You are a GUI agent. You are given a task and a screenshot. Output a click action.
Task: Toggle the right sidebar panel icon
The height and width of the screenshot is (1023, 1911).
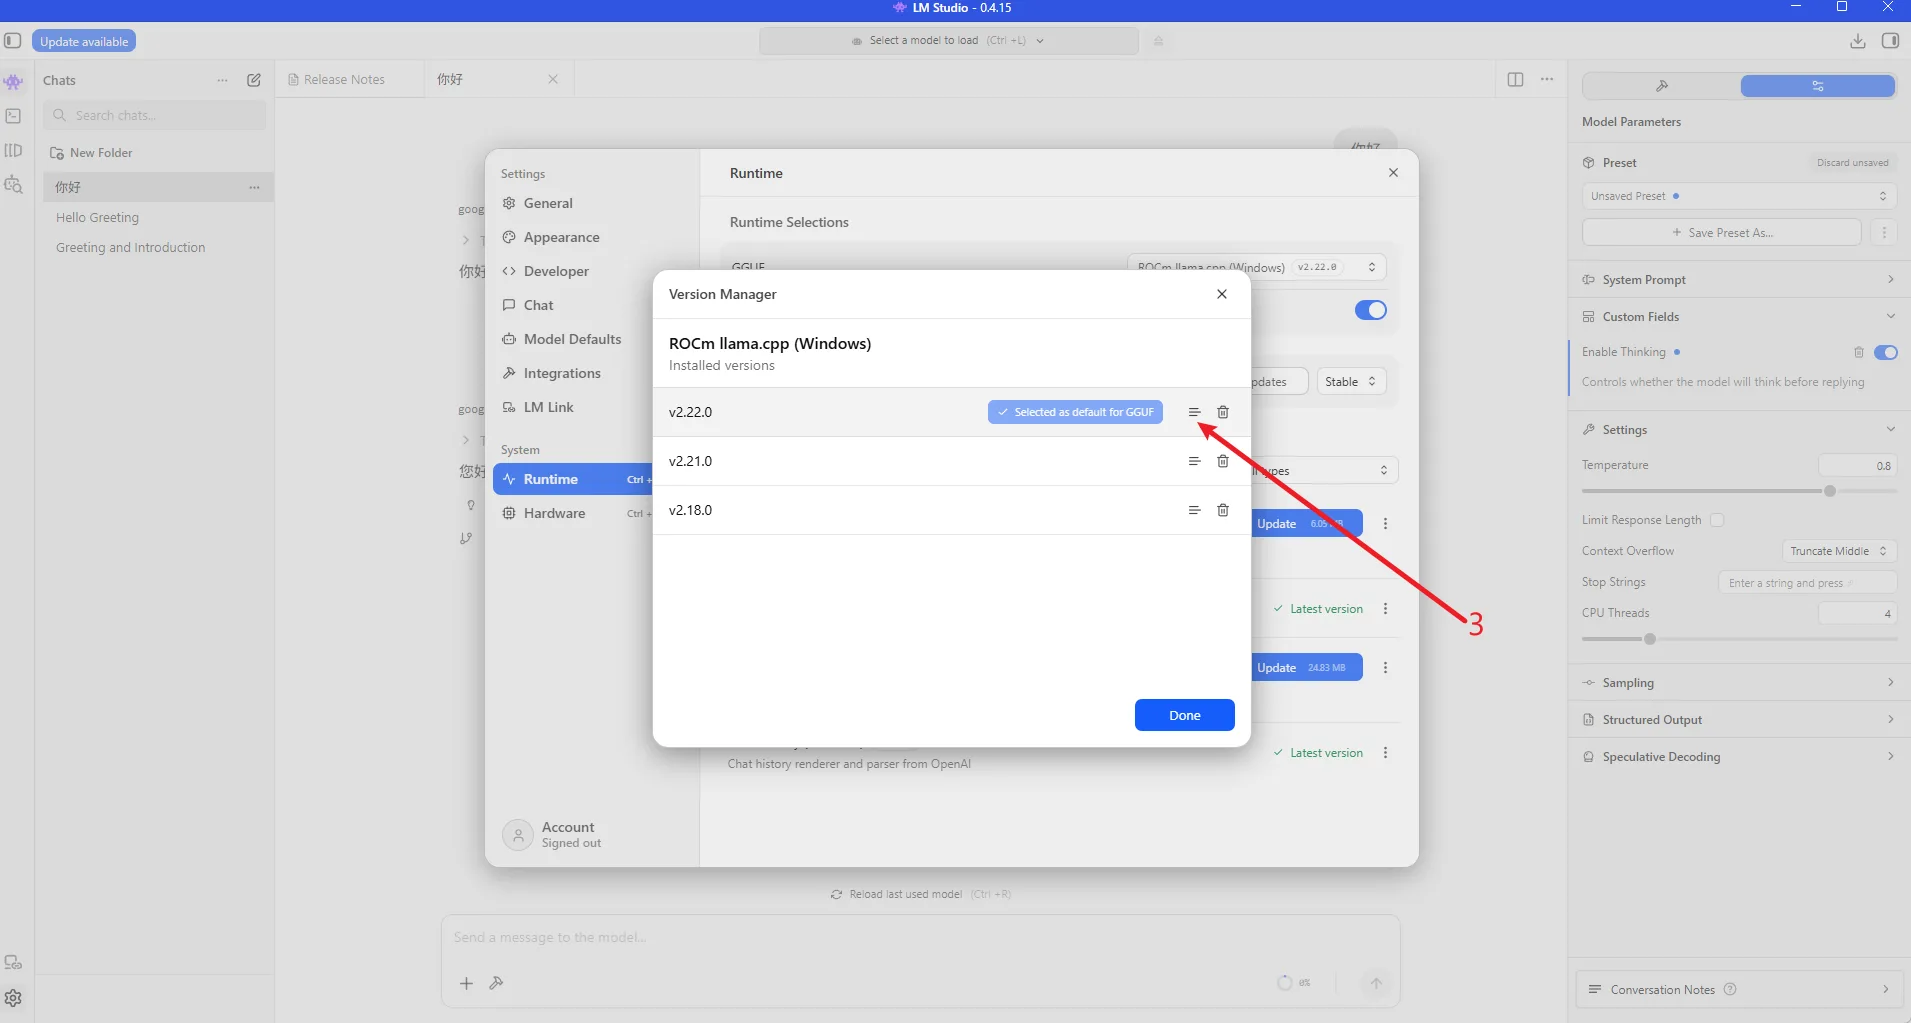(1890, 41)
